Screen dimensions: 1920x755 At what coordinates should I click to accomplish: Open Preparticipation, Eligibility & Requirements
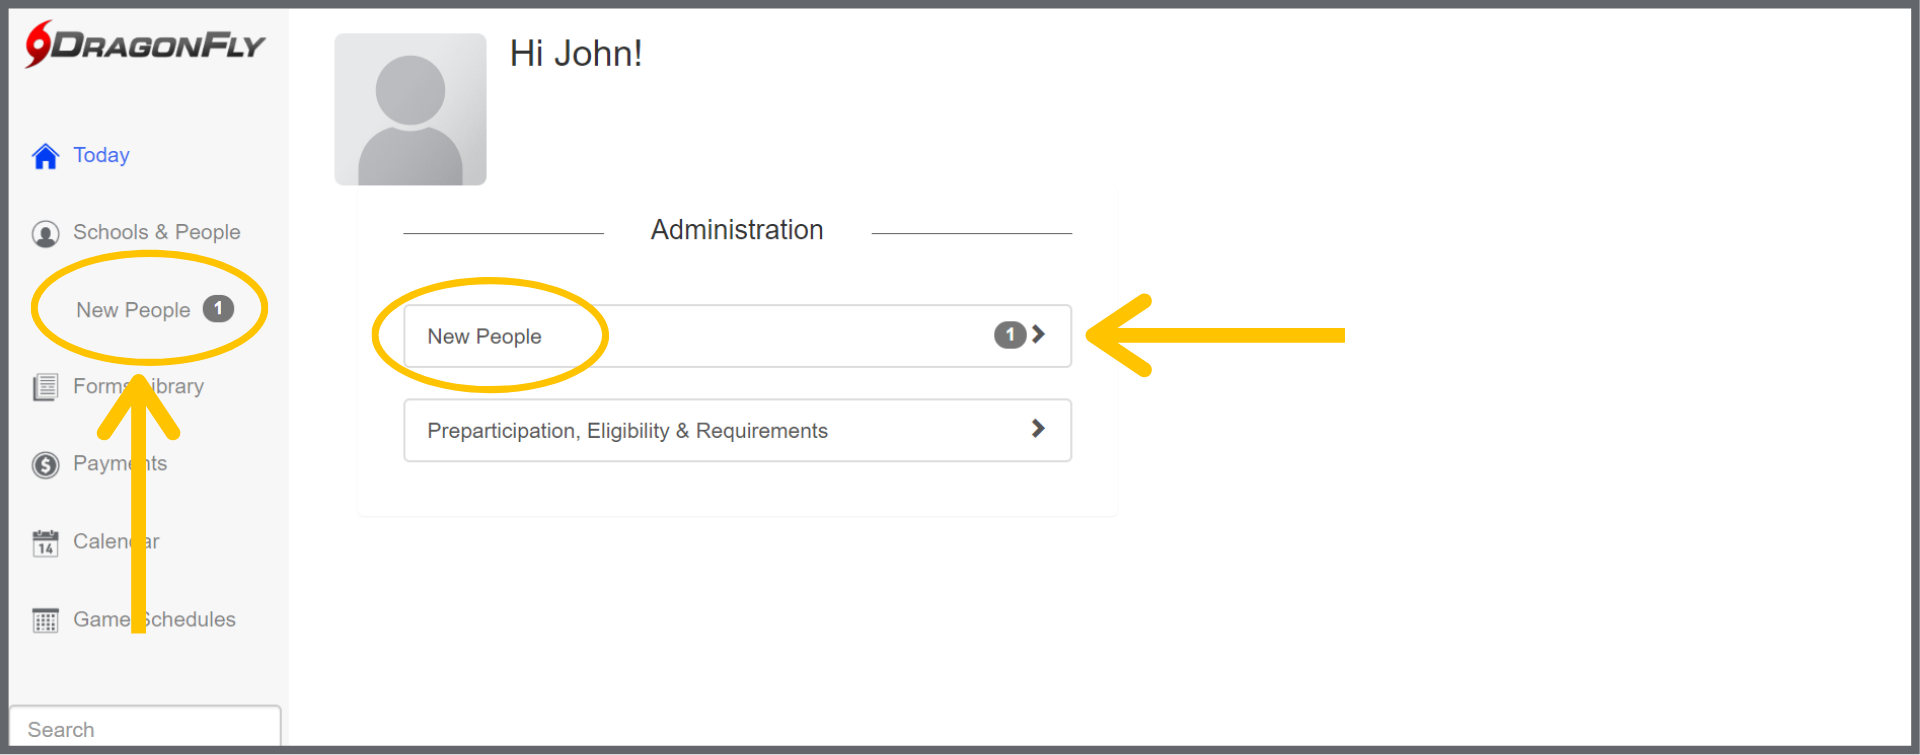click(627, 431)
